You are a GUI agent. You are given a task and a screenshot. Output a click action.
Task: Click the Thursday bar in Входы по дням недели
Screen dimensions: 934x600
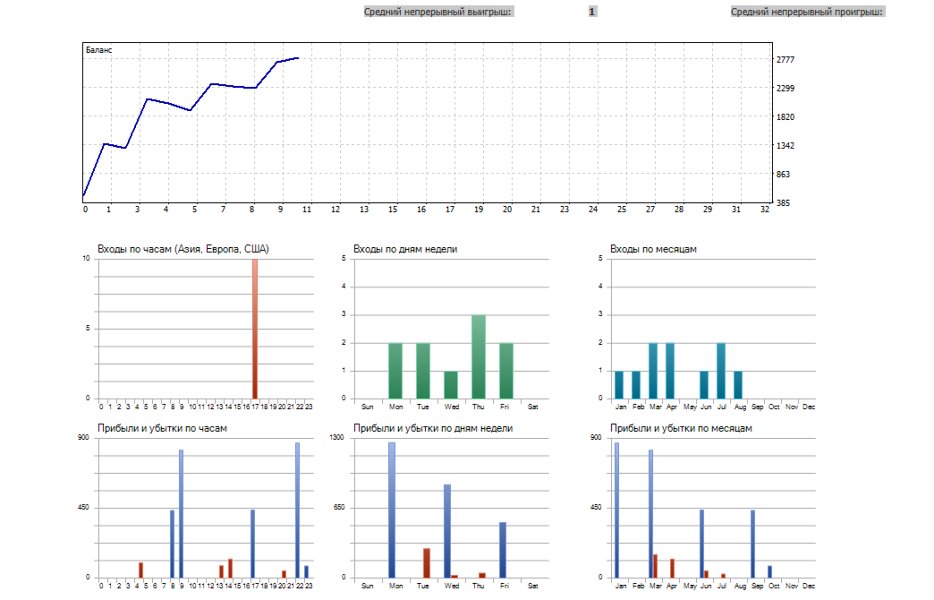coord(478,357)
